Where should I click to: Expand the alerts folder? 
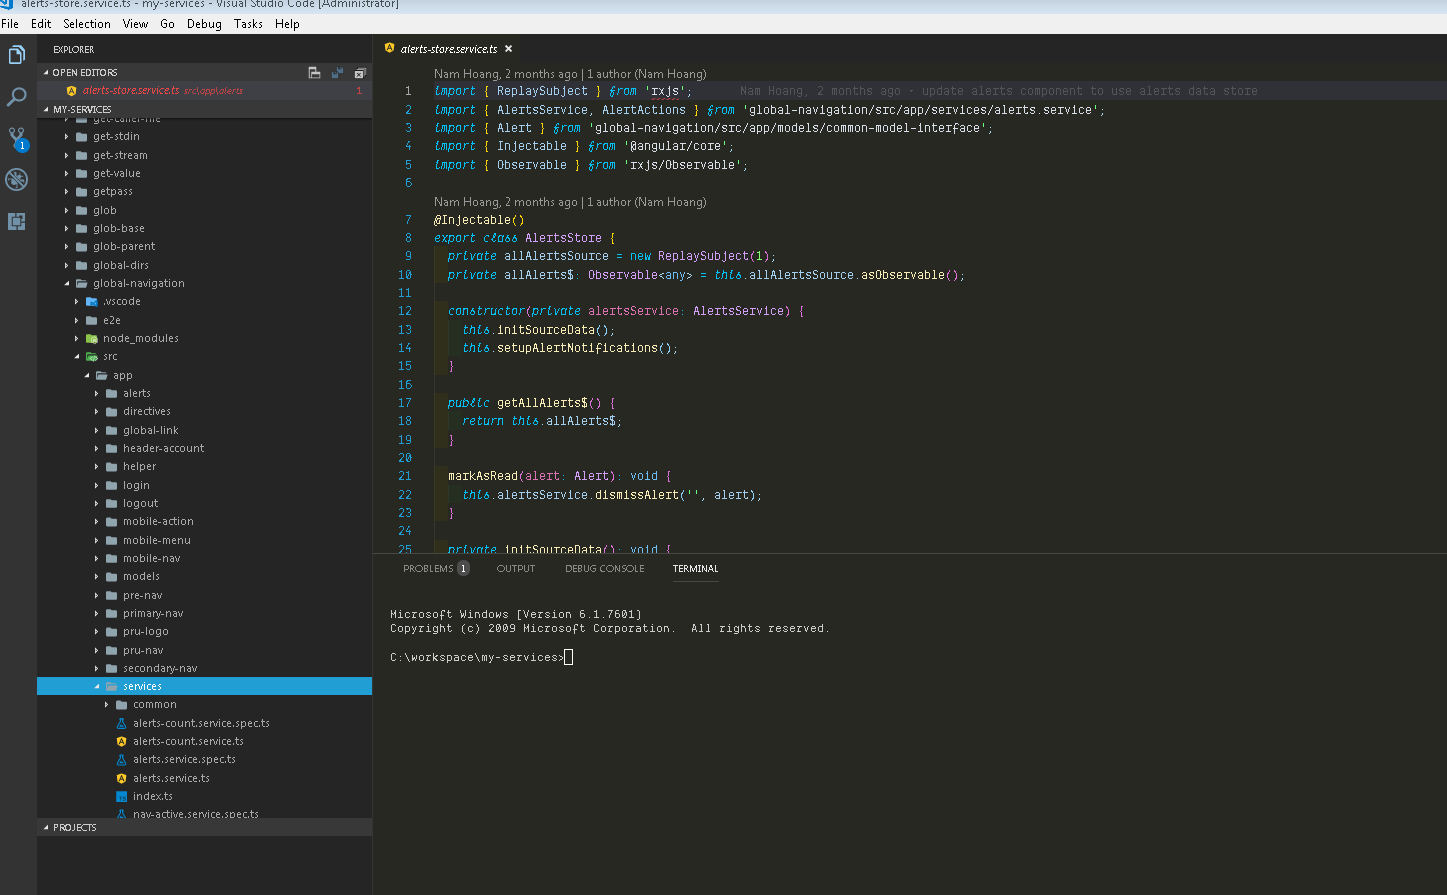pos(98,392)
